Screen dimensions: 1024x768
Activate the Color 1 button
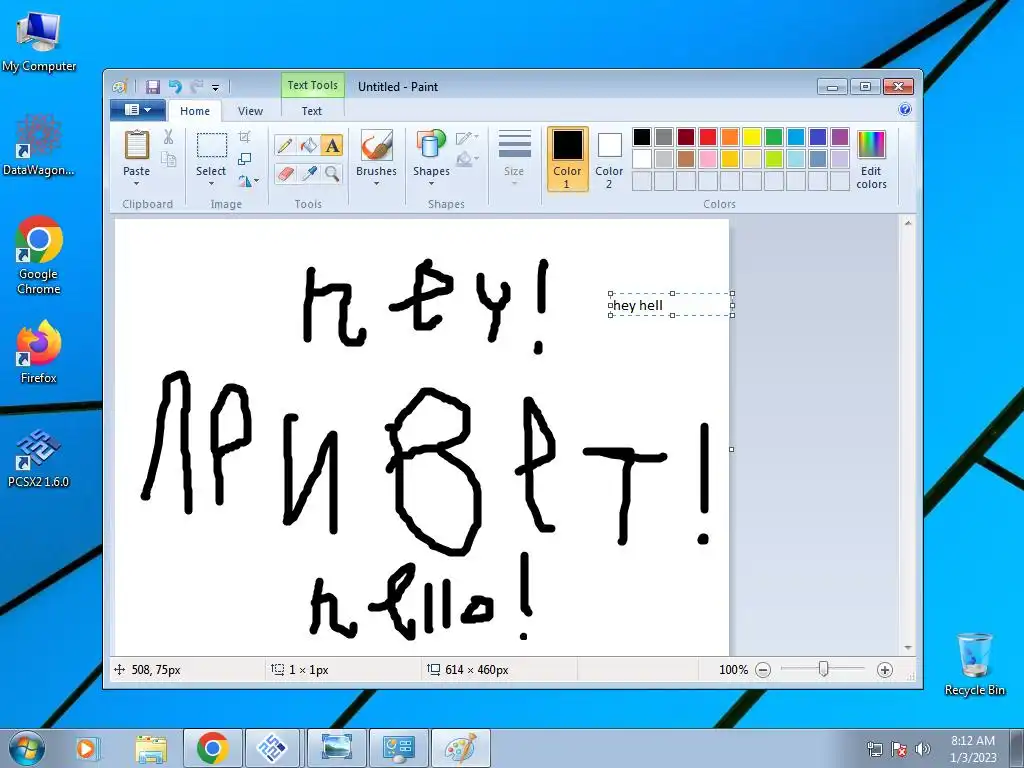(x=568, y=159)
